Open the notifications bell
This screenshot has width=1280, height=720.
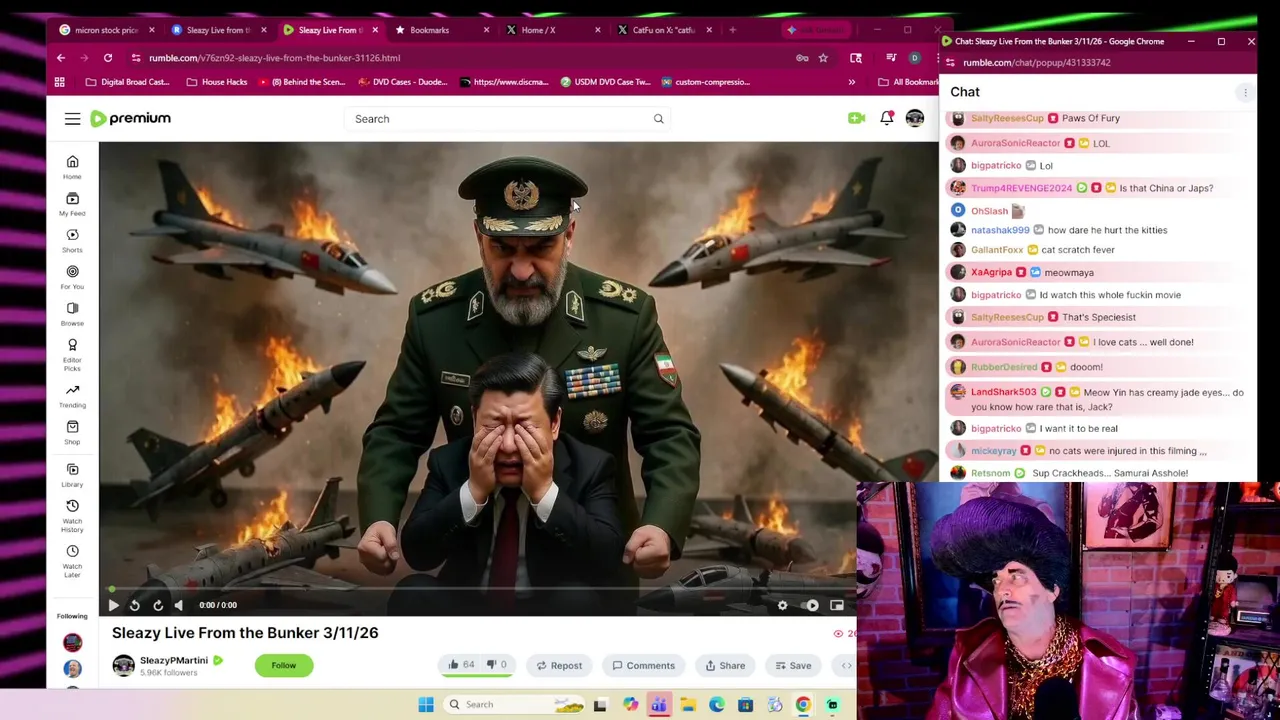[x=886, y=118]
